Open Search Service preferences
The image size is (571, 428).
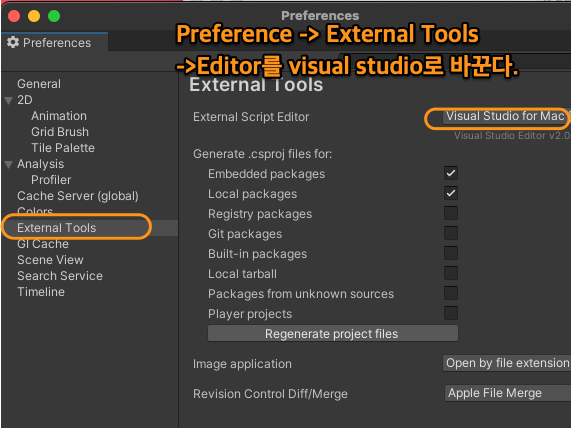pyautogui.click(x=60, y=276)
